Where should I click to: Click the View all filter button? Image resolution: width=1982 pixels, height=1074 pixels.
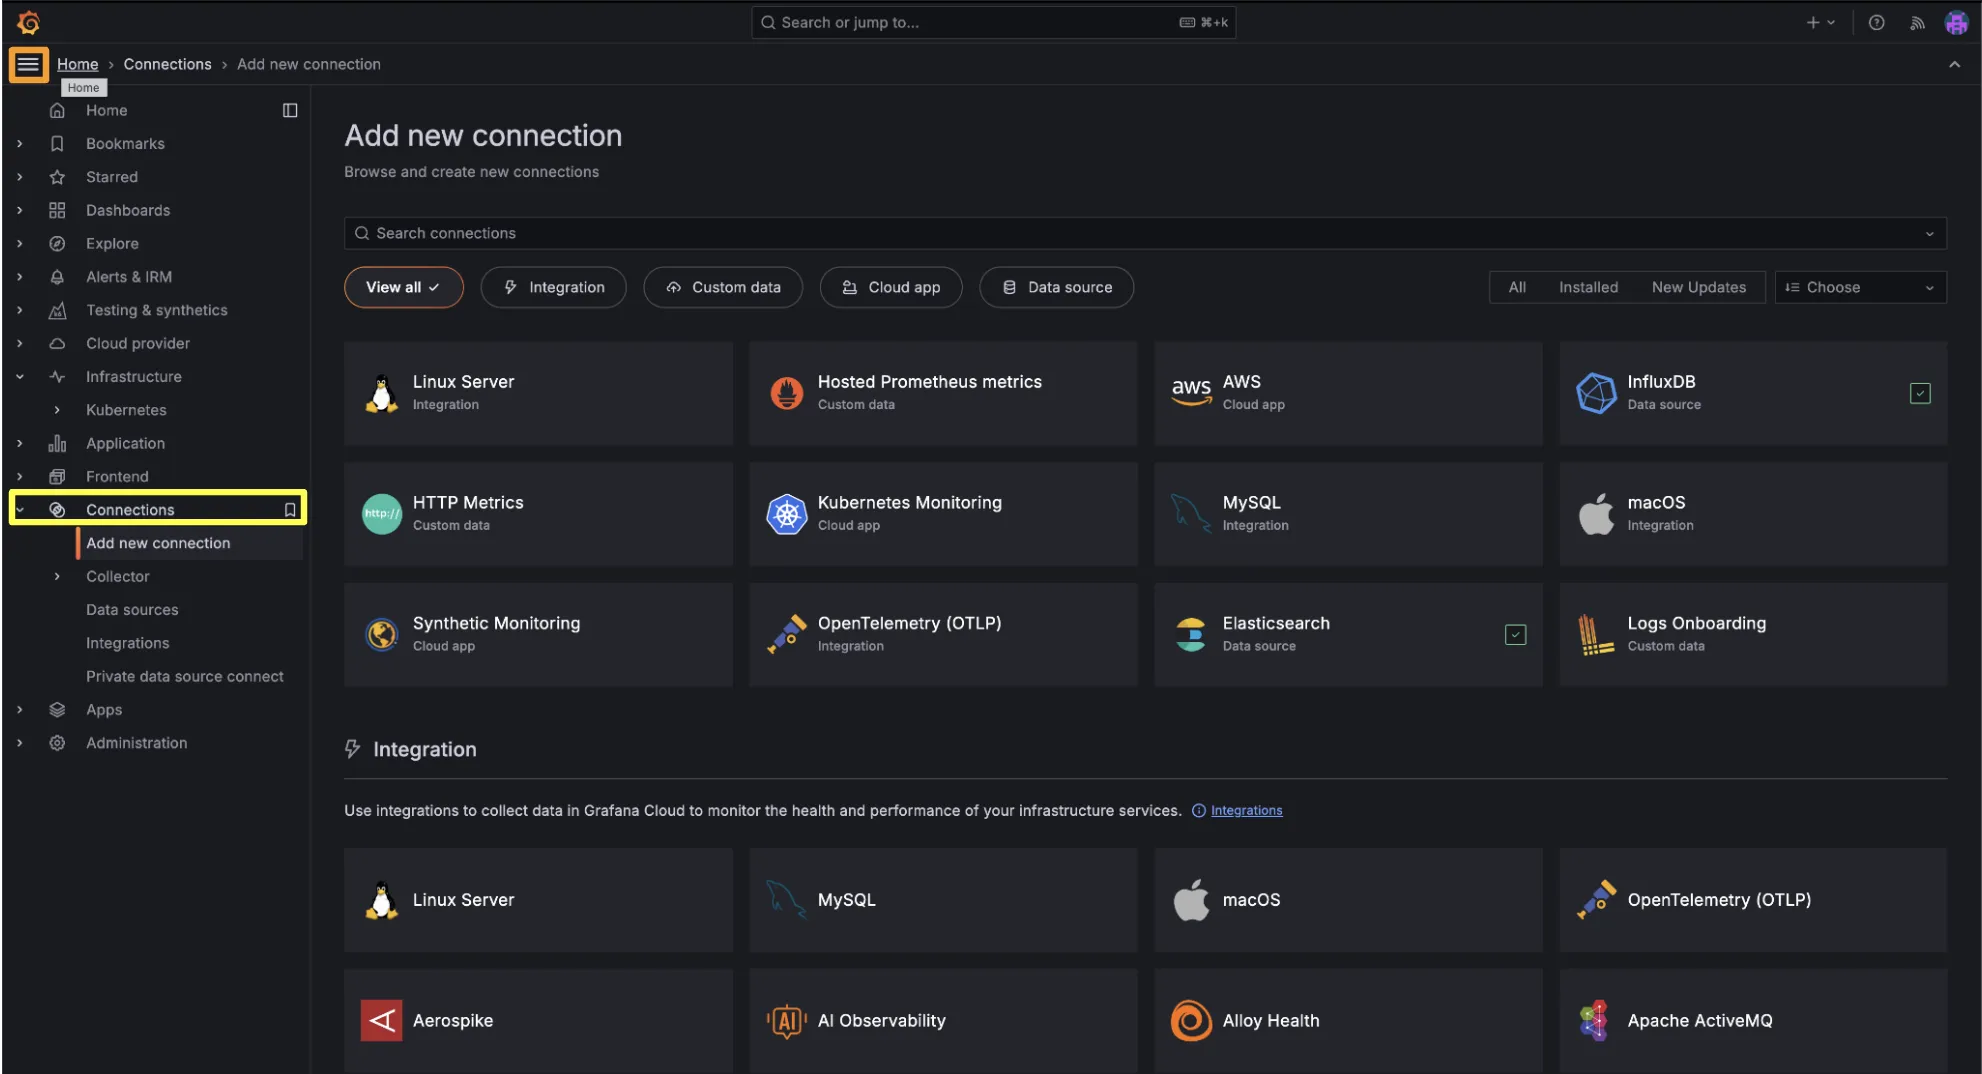pos(403,287)
